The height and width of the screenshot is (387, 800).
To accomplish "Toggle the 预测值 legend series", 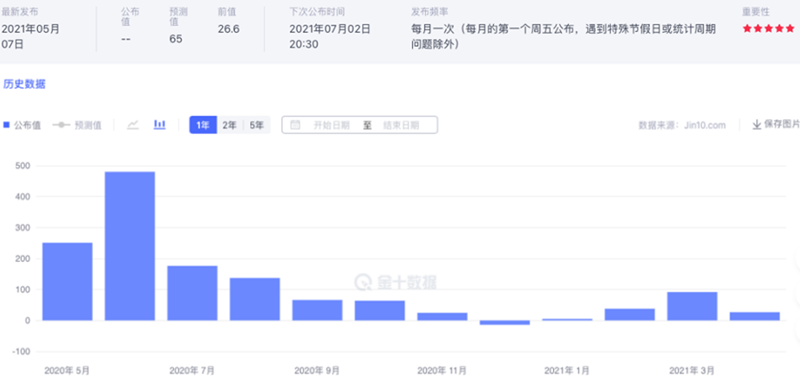I will (x=77, y=125).
